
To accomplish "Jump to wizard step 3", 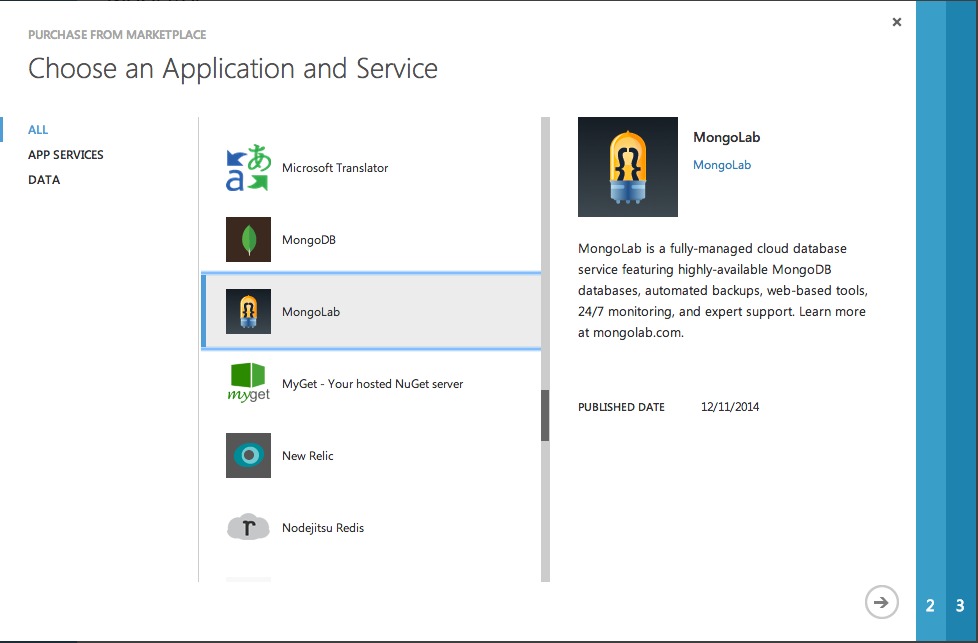I will pos(961,605).
